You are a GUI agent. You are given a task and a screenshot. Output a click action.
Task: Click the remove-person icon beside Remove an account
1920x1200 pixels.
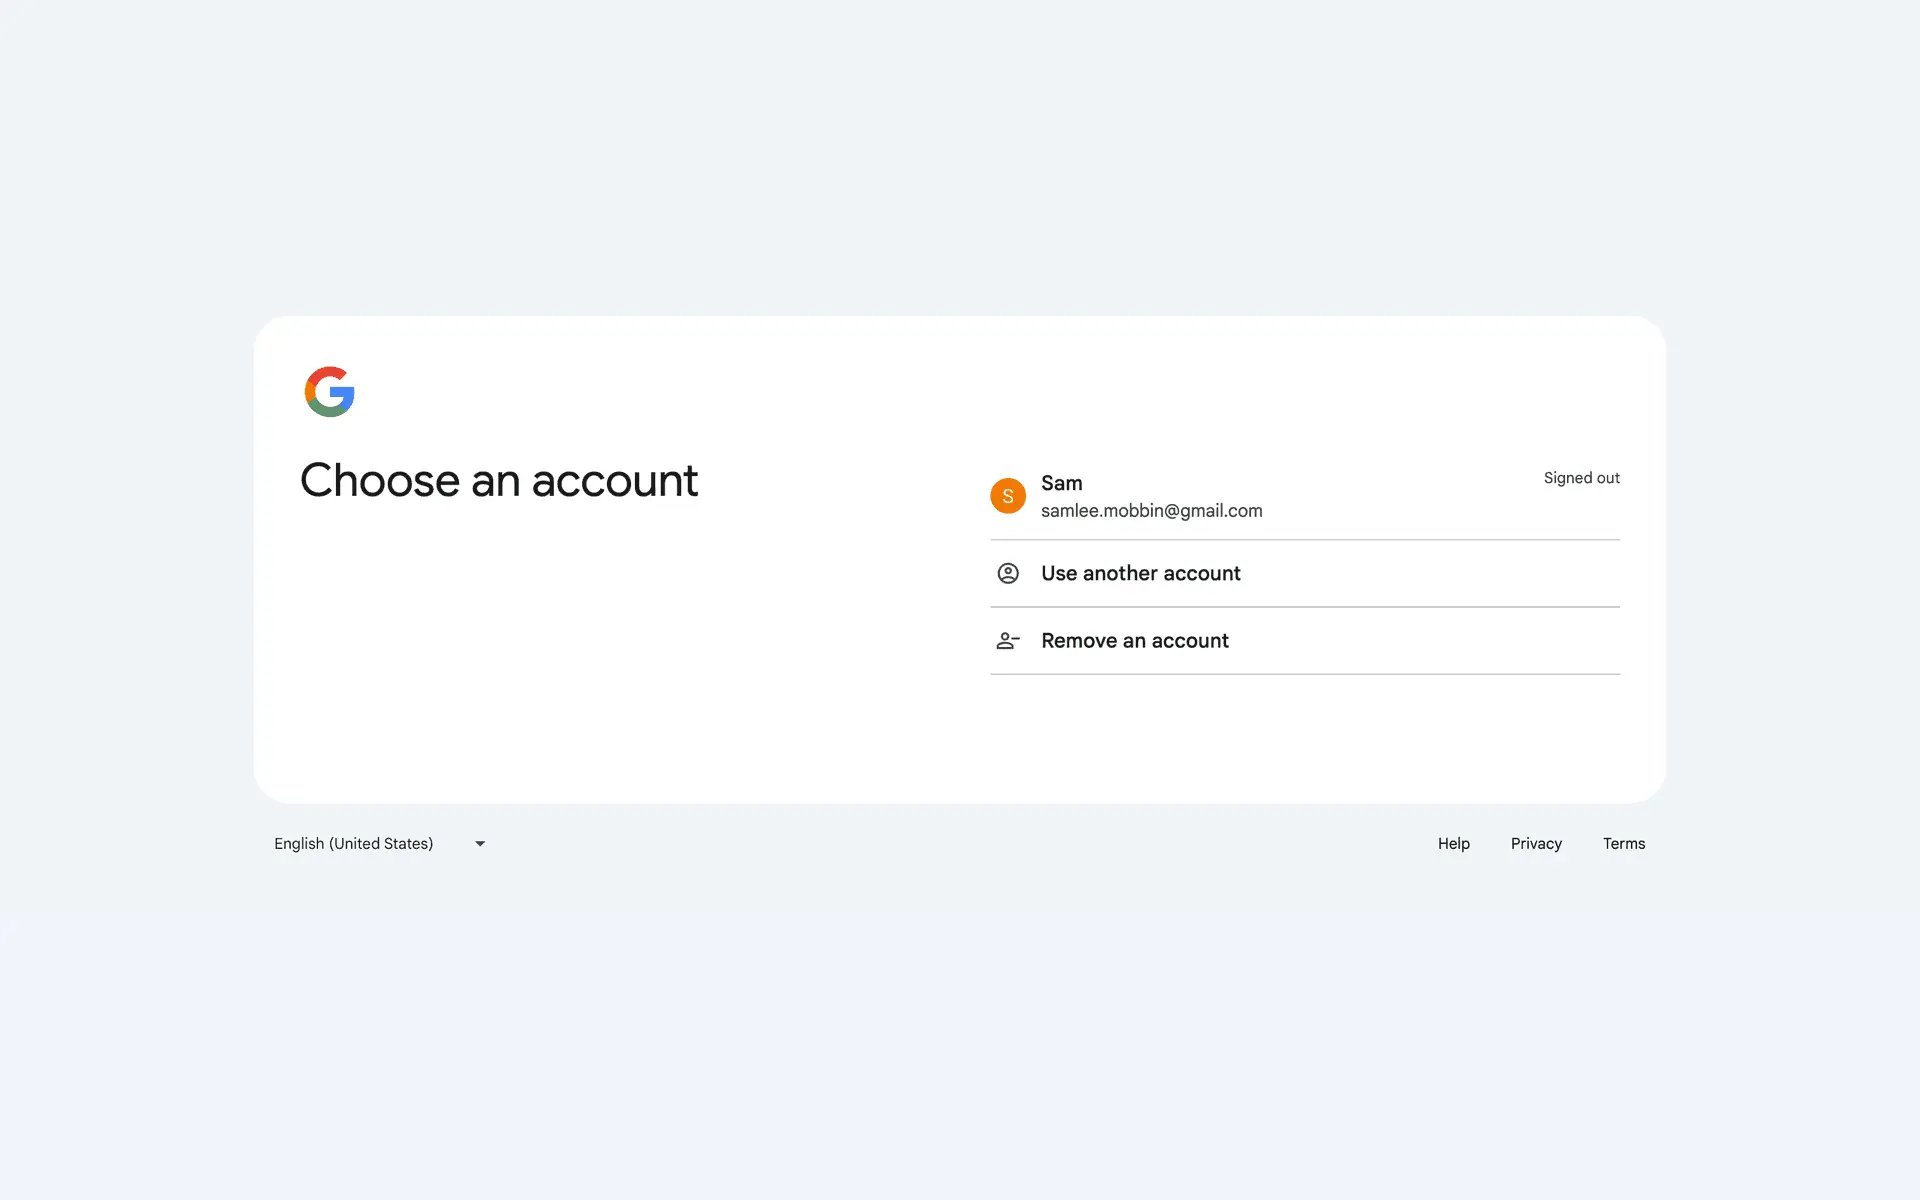pyautogui.click(x=1007, y=641)
